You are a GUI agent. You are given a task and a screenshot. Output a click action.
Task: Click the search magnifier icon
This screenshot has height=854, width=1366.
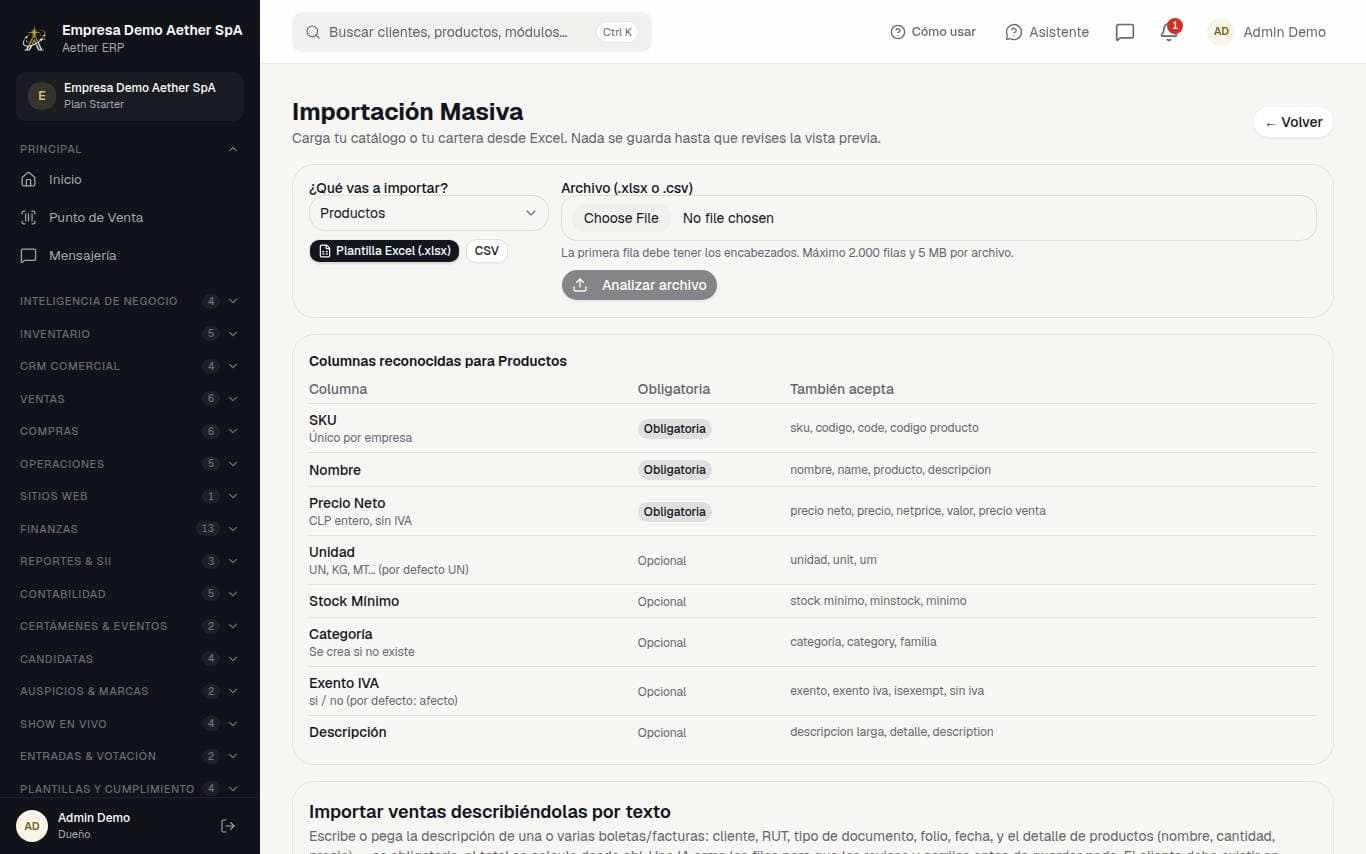point(313,32)
